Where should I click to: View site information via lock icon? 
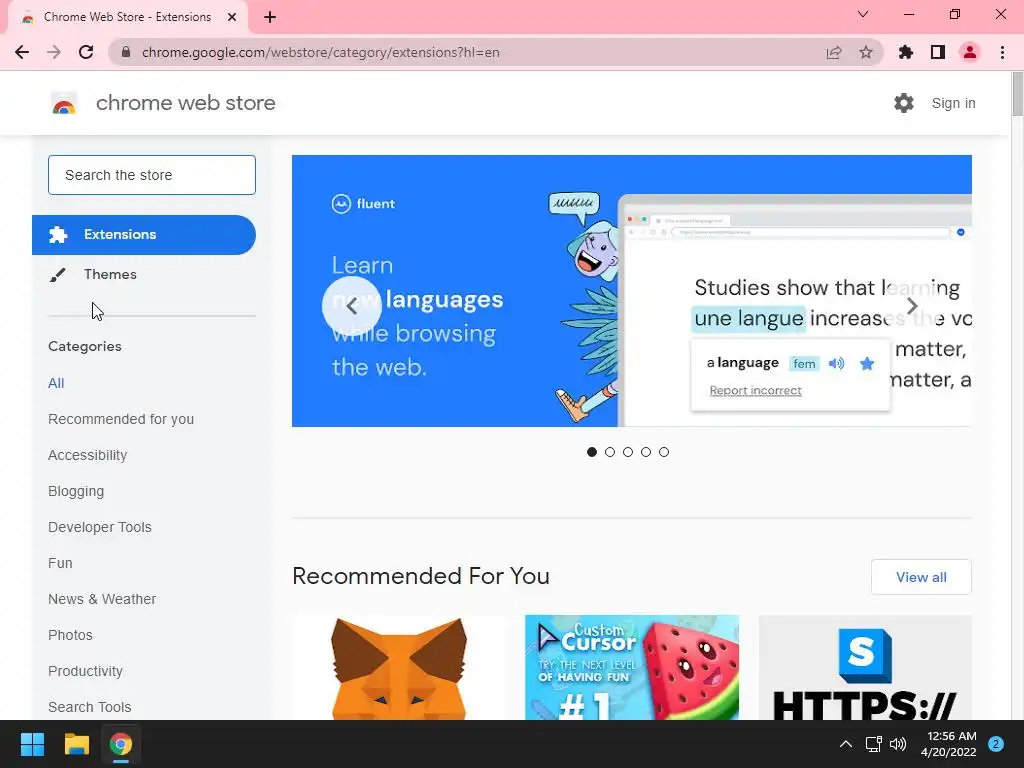[x=126, y=52]
